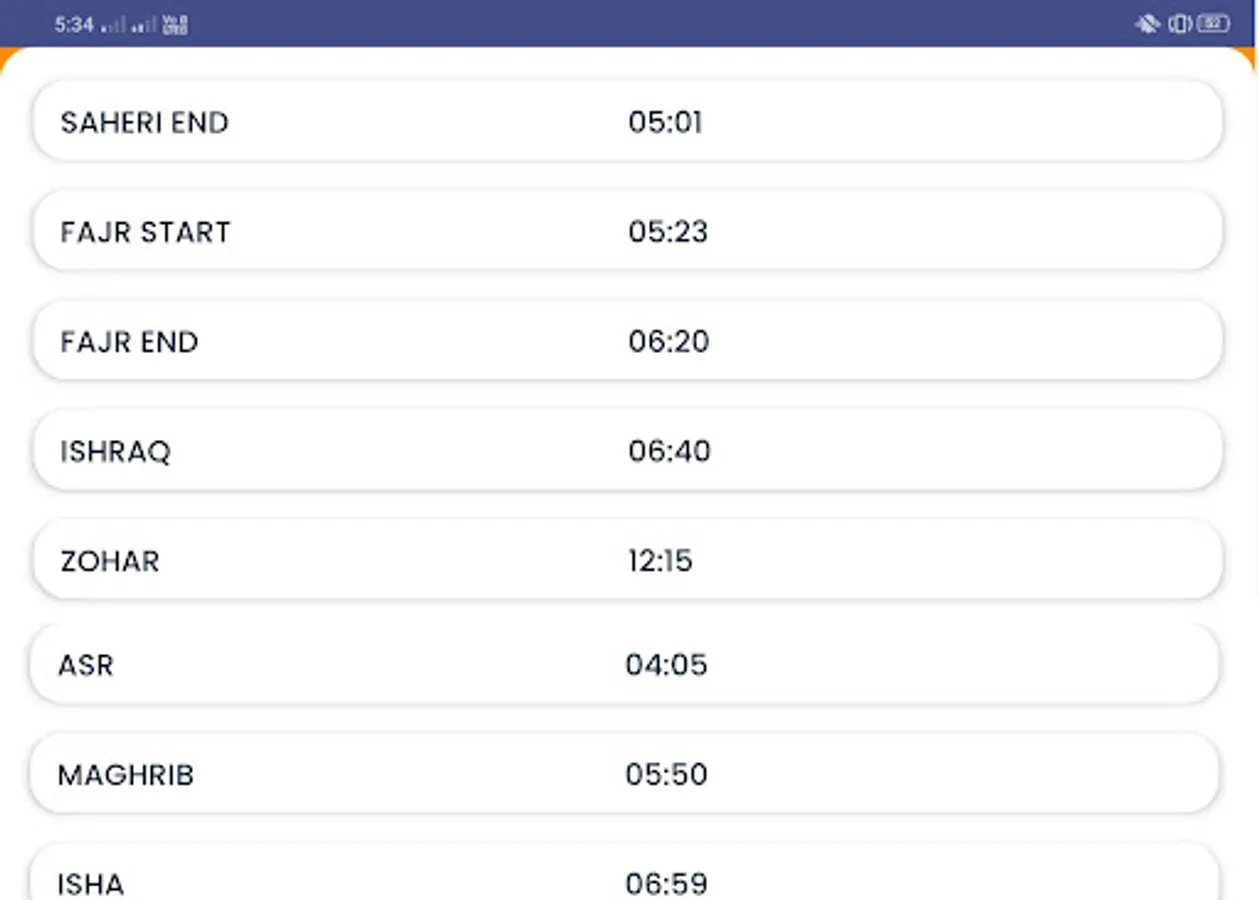
Task: Tap the 5:34 clock in status bar
Action: point(73,25)
